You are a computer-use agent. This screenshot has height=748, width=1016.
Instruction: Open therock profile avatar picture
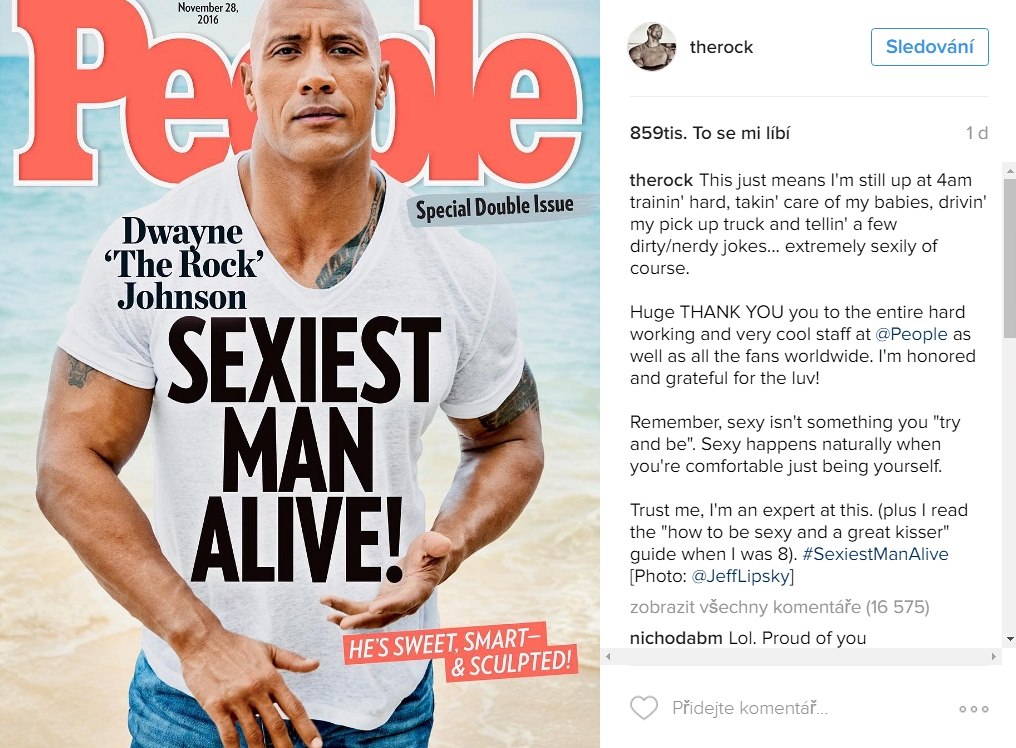652,47
